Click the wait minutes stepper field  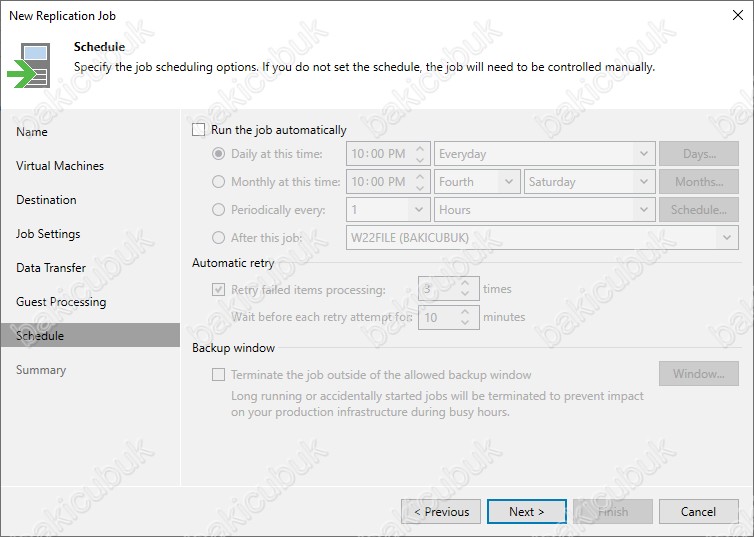tap(449, 317)
